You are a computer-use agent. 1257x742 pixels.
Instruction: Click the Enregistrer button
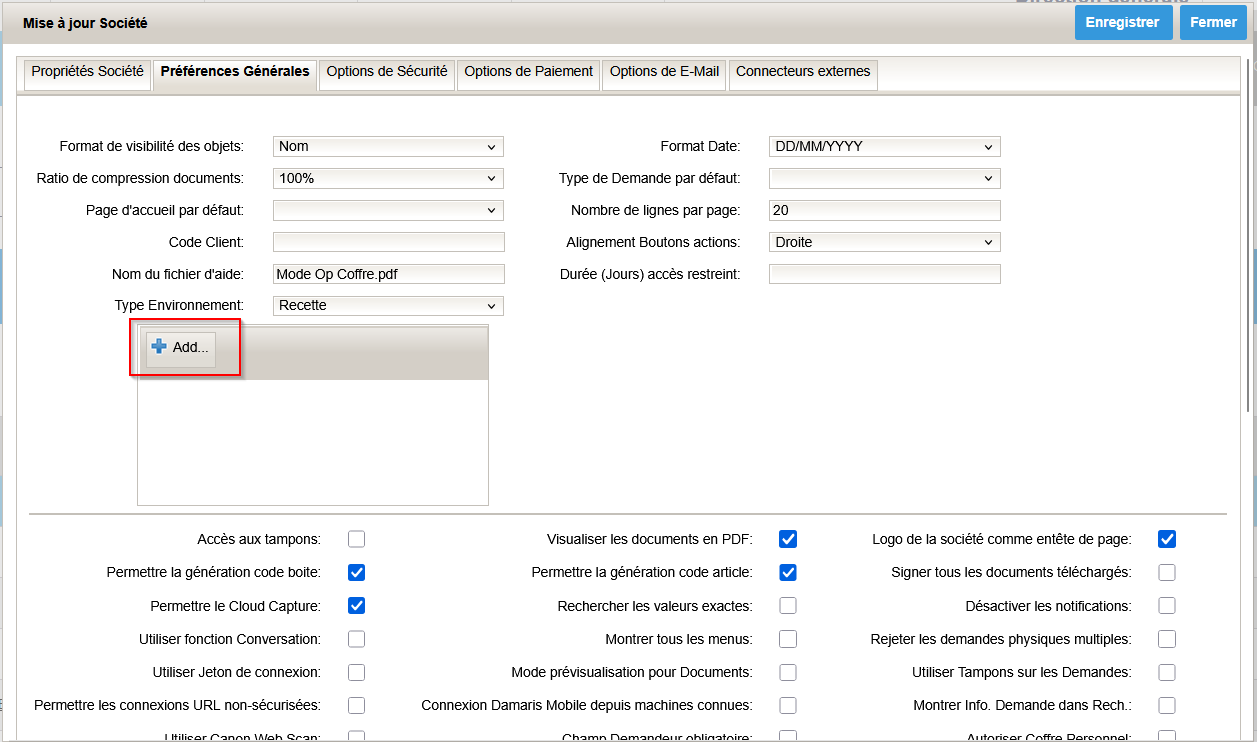1123,23
